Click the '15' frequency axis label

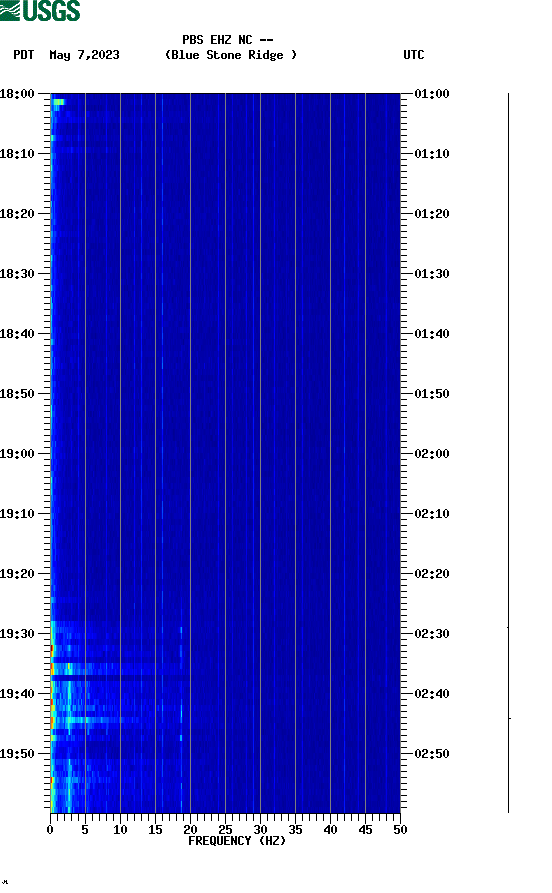pyautogui.click(x=155, y=830)
